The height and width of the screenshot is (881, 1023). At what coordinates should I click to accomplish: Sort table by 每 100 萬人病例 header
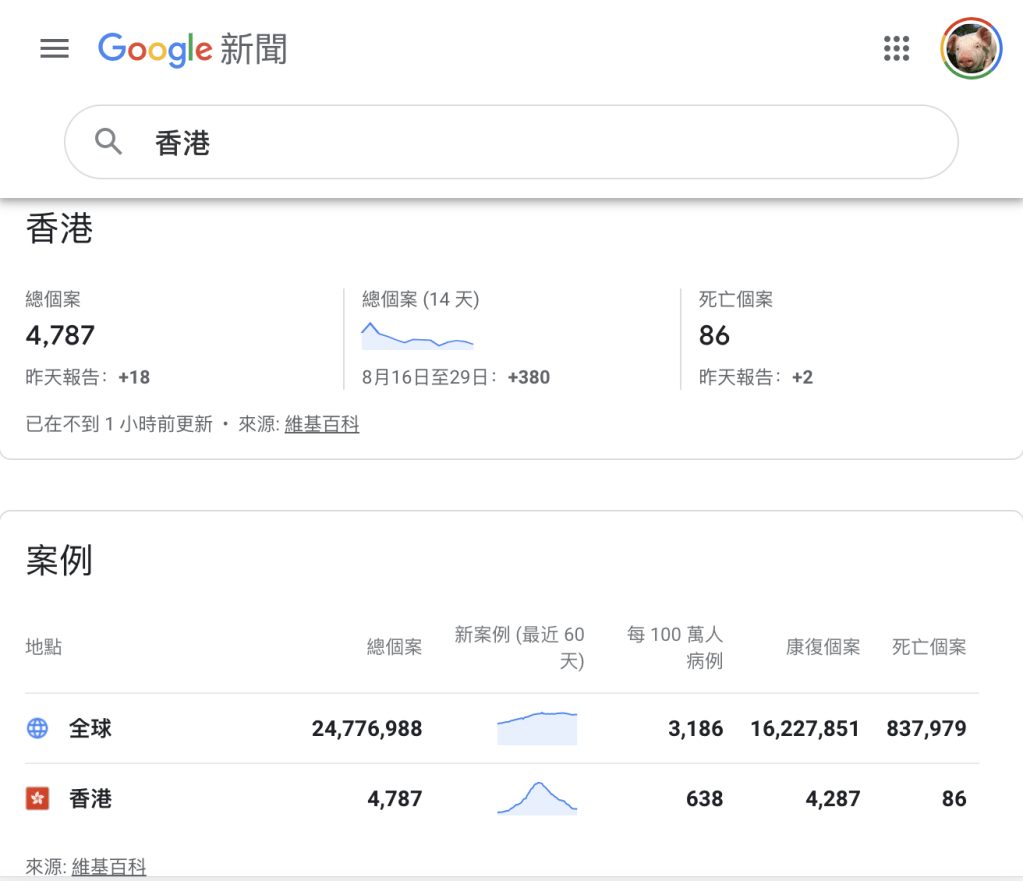click(x=674, y=647)
